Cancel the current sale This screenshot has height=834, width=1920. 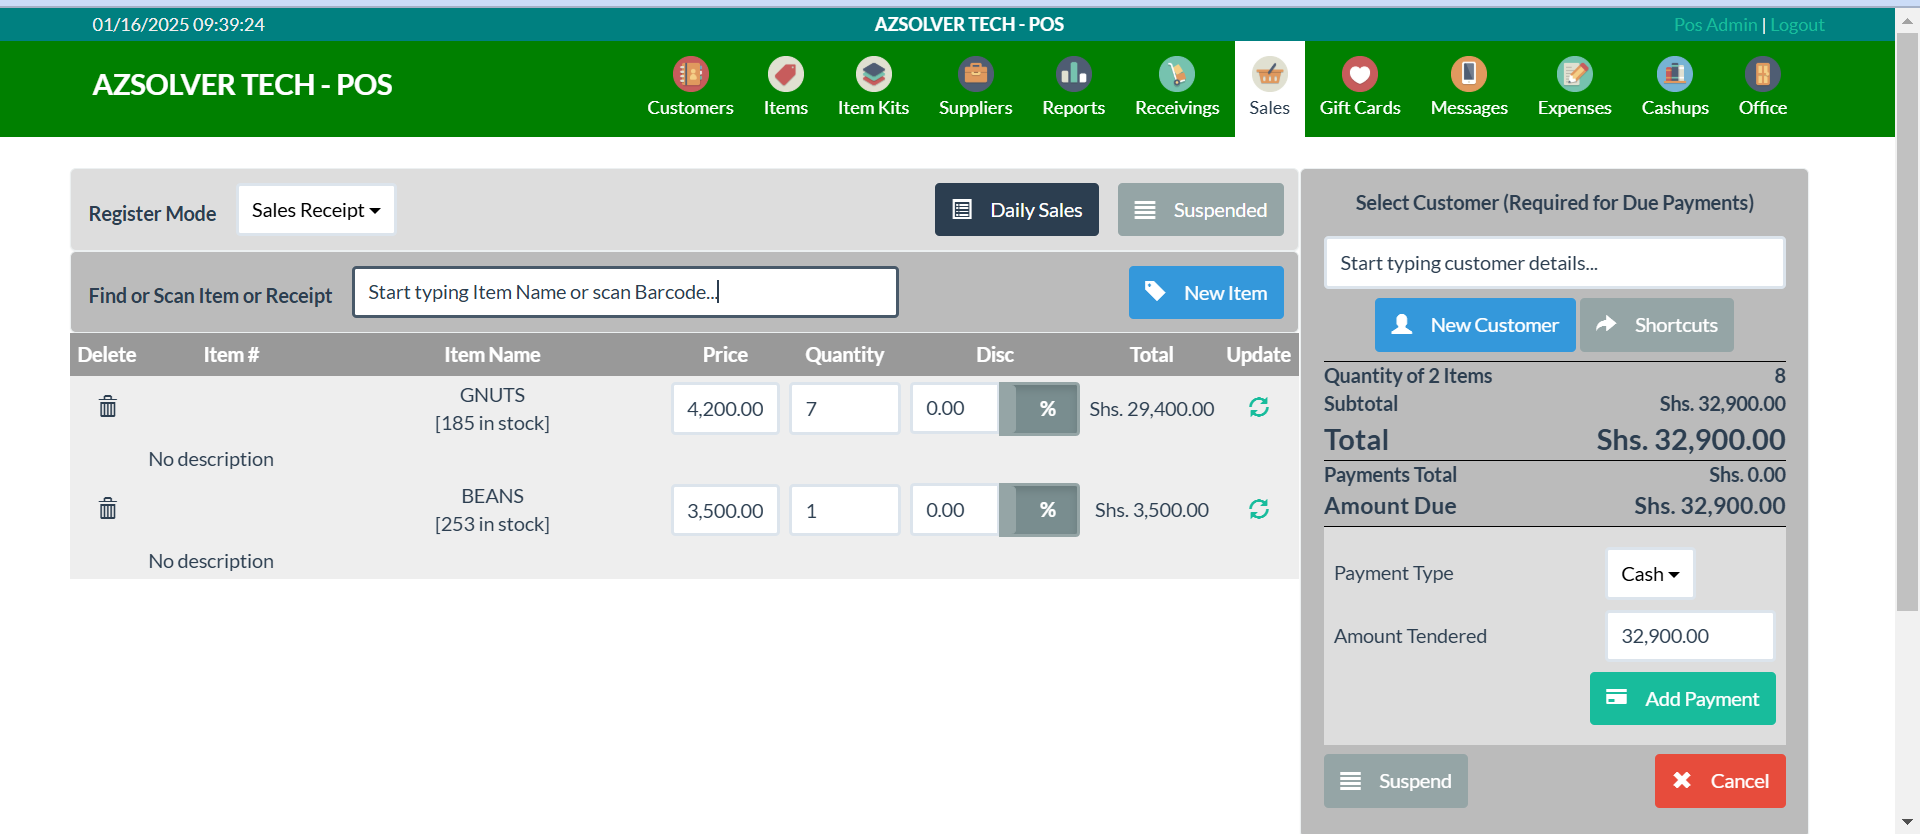(x=1720, y=781)
